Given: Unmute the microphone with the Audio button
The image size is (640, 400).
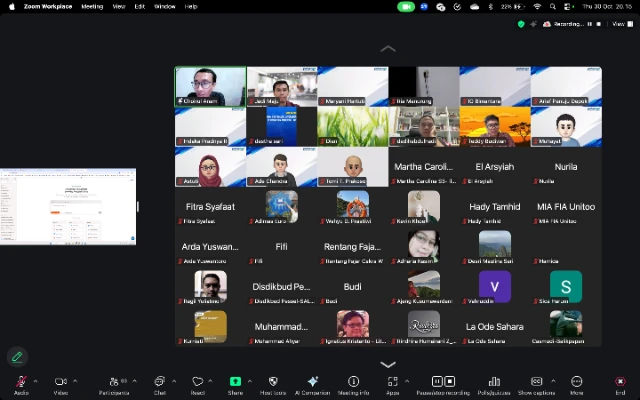Looking at the screenshot, I should tap(21, 385).
